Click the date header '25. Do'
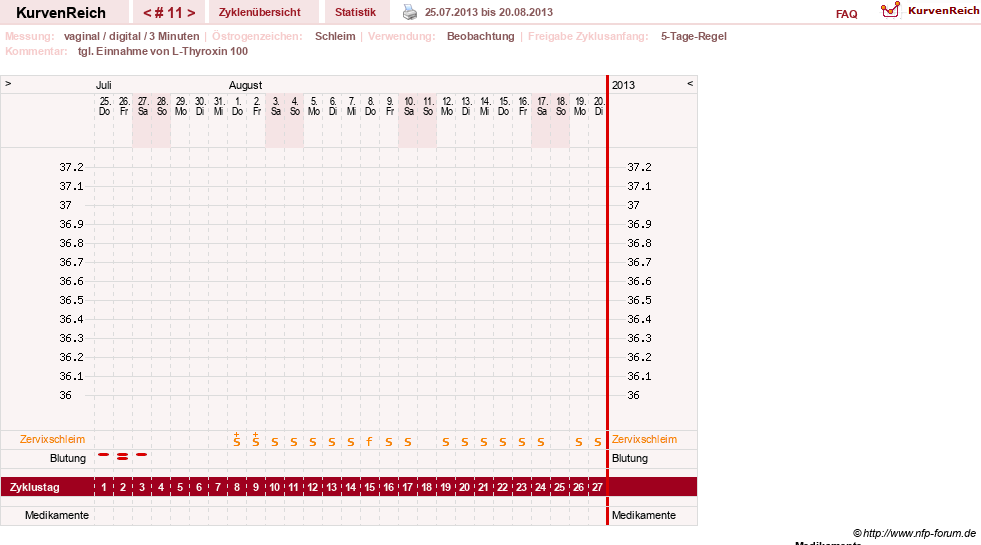The image size is (981, 545). pyautogui.click(x=104, y=106)
